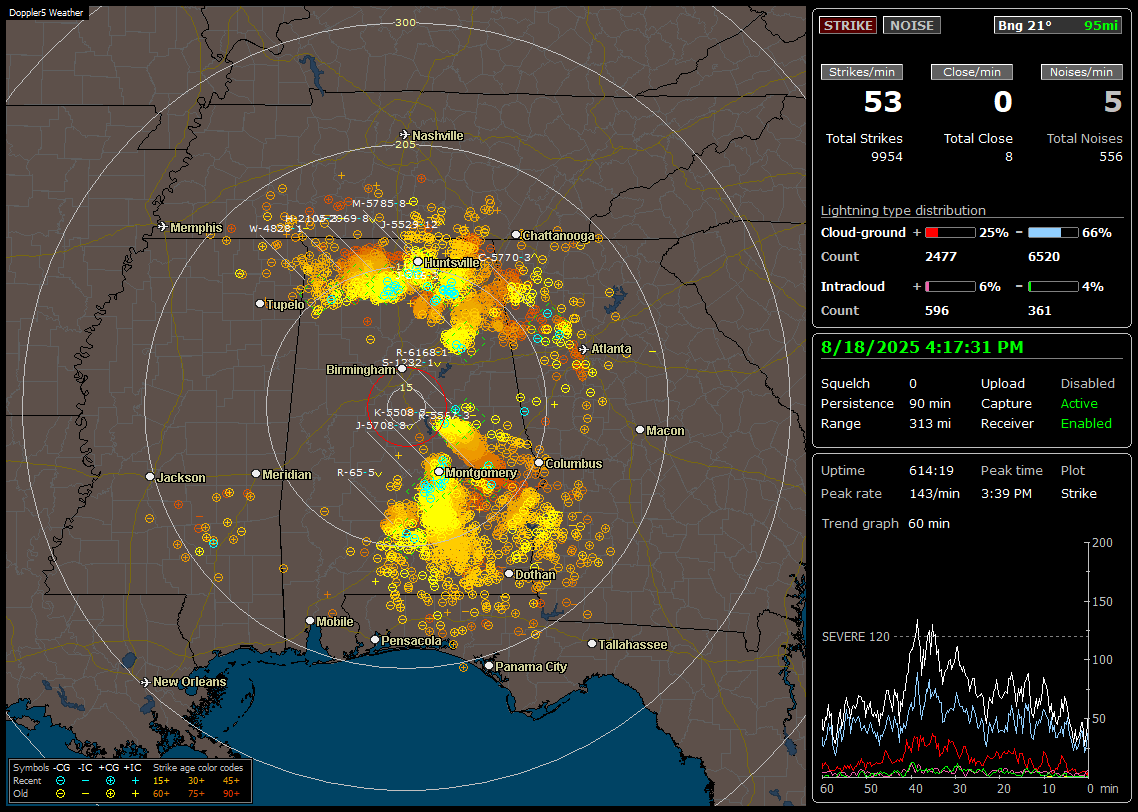This screenshot has width=1138, height=812.
Task: Click the Huntsville city dot
Action: (x=418, y=262)
